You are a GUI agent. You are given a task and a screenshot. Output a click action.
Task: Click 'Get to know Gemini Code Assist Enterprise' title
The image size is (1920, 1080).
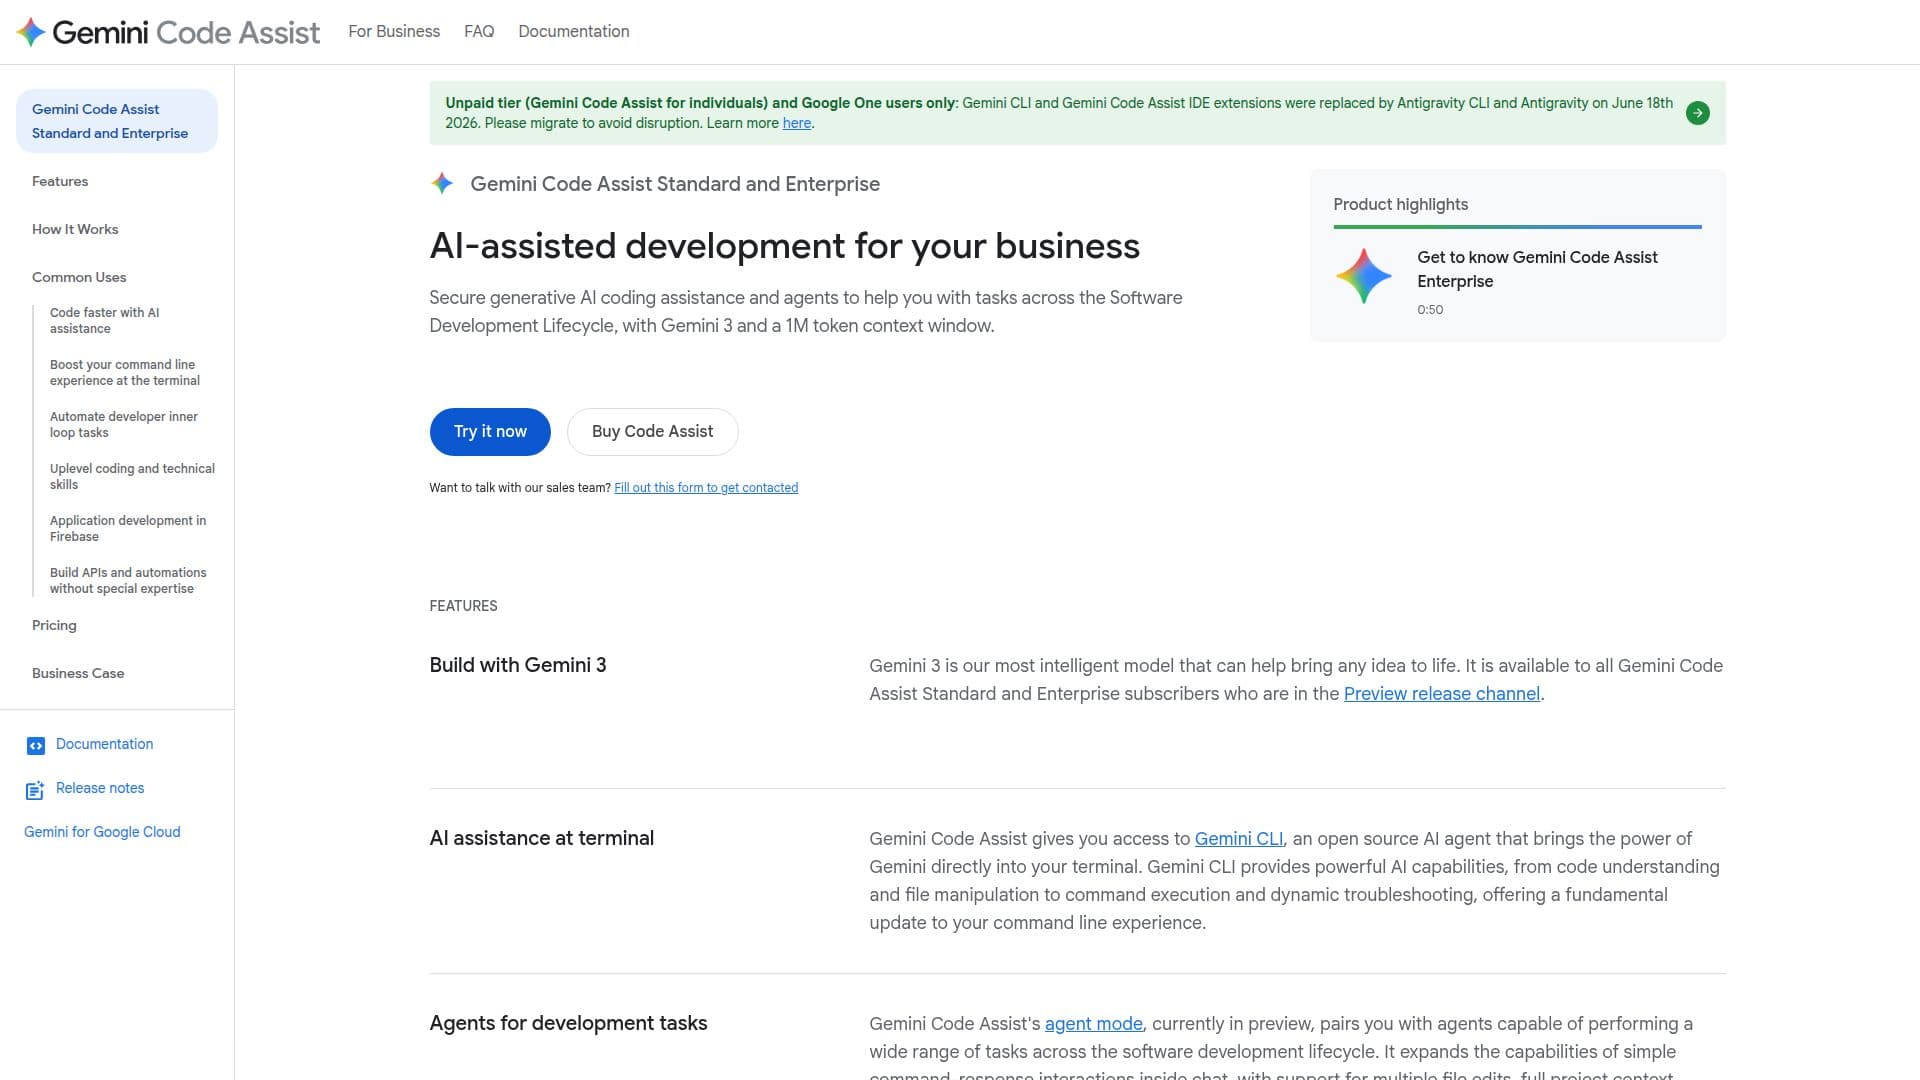[x=1537, y=269]
